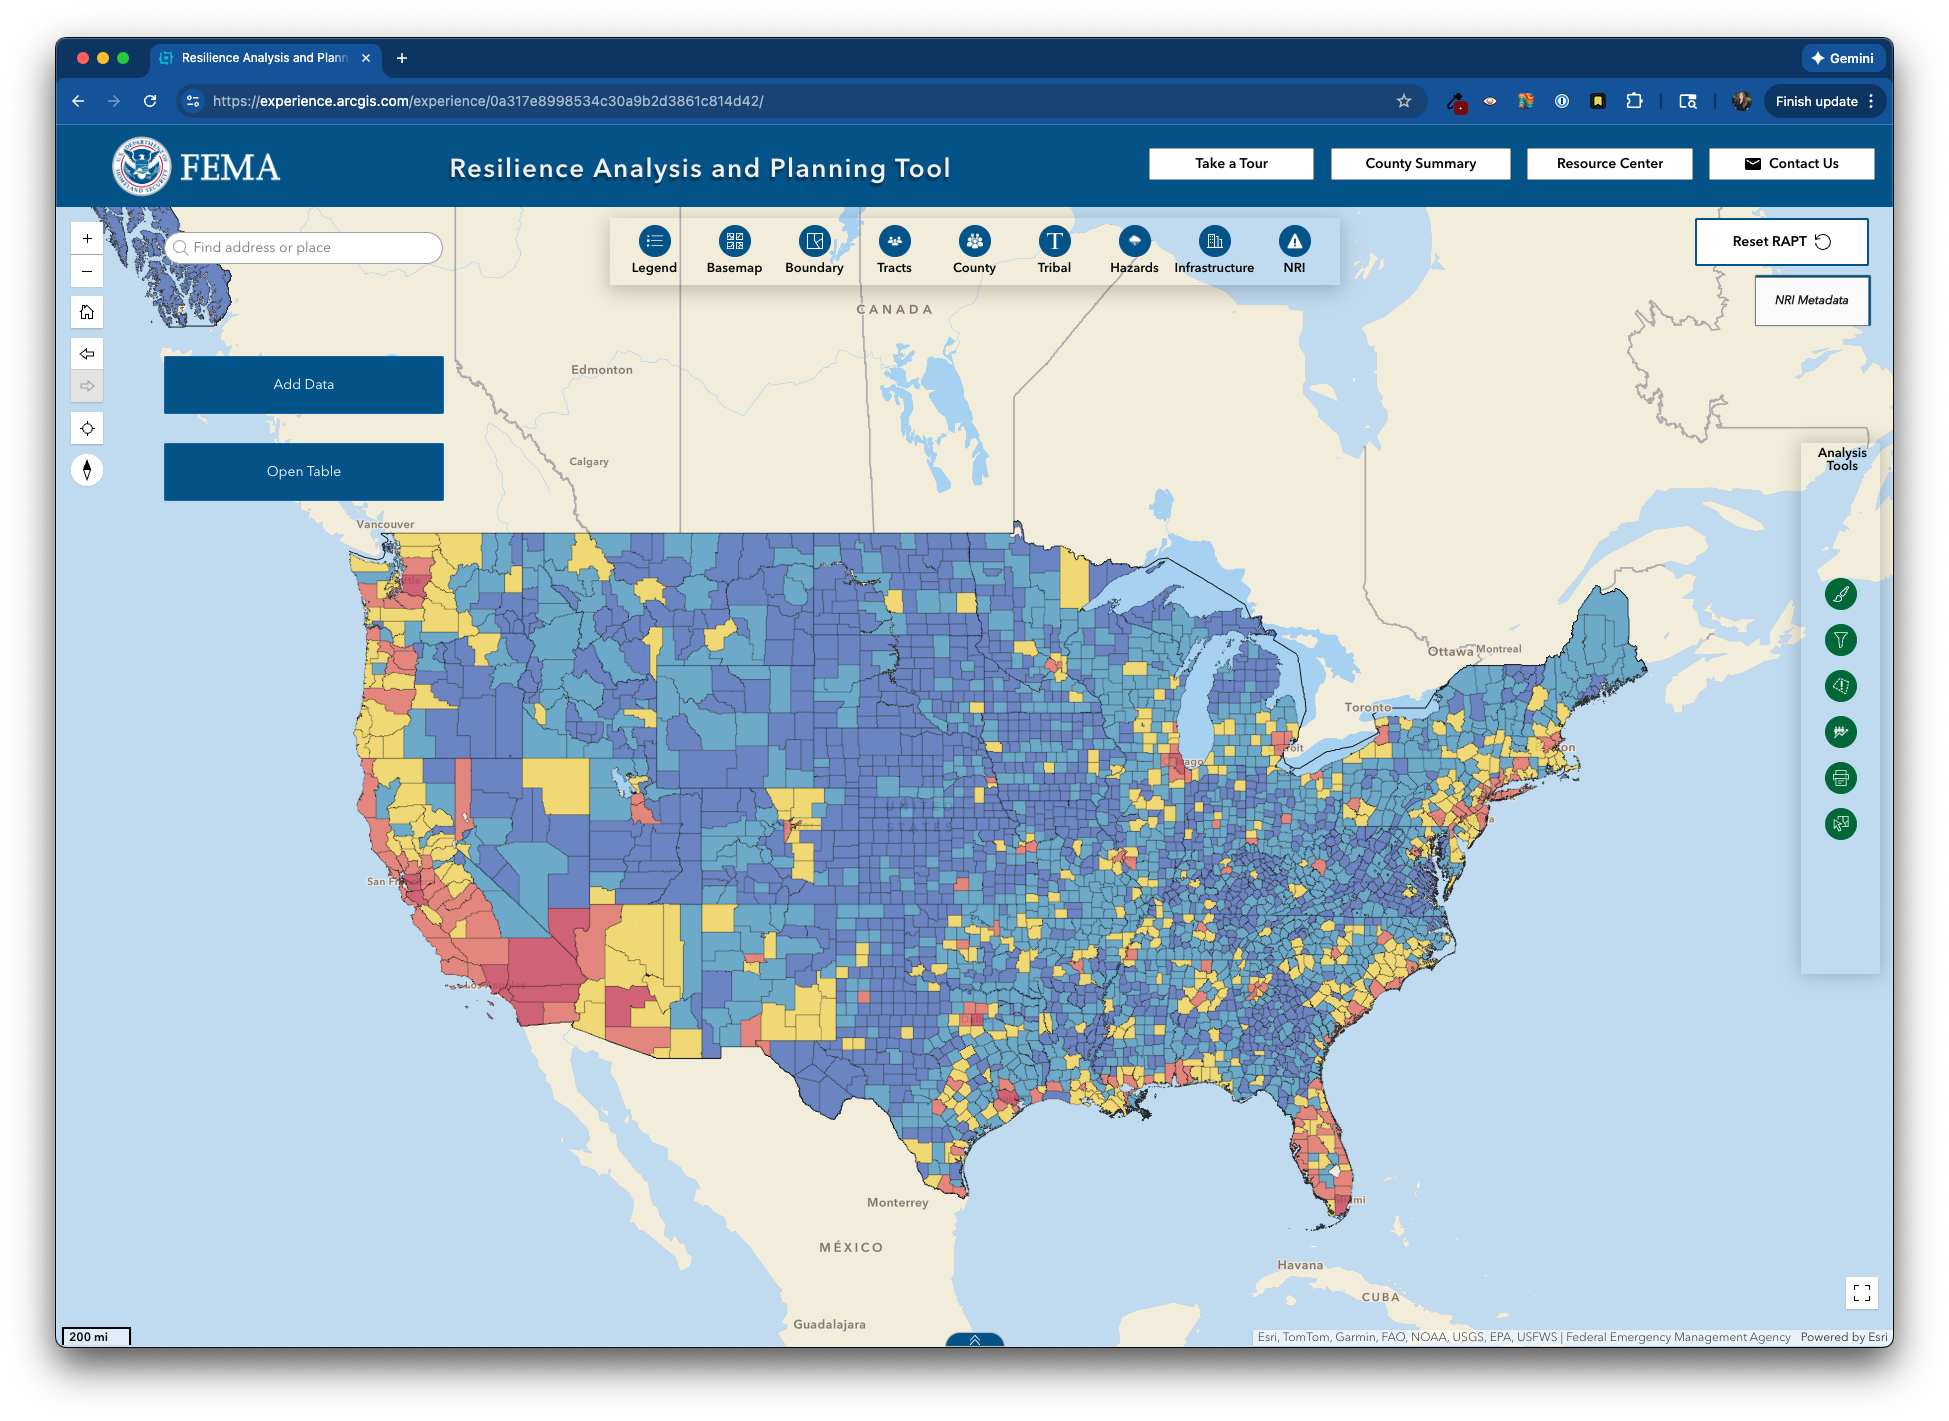Open the County Summary page
This screenshot has height=1421, width=1949.
pos(1420,164)
